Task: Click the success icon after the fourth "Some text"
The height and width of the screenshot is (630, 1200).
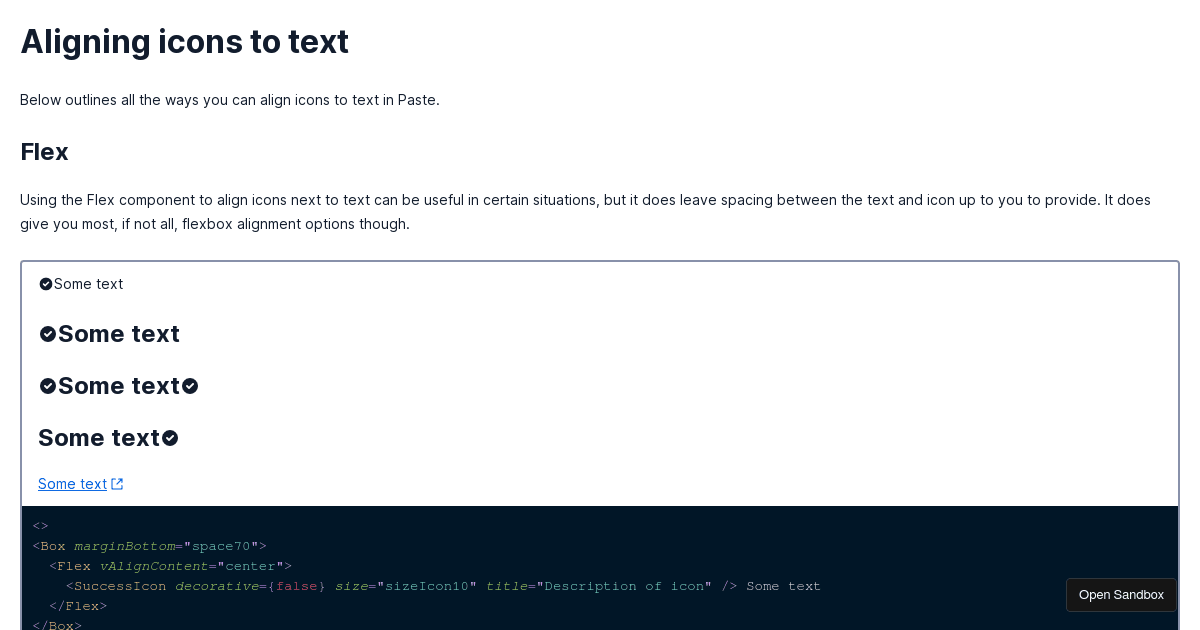Action: [x=169, y=437]
